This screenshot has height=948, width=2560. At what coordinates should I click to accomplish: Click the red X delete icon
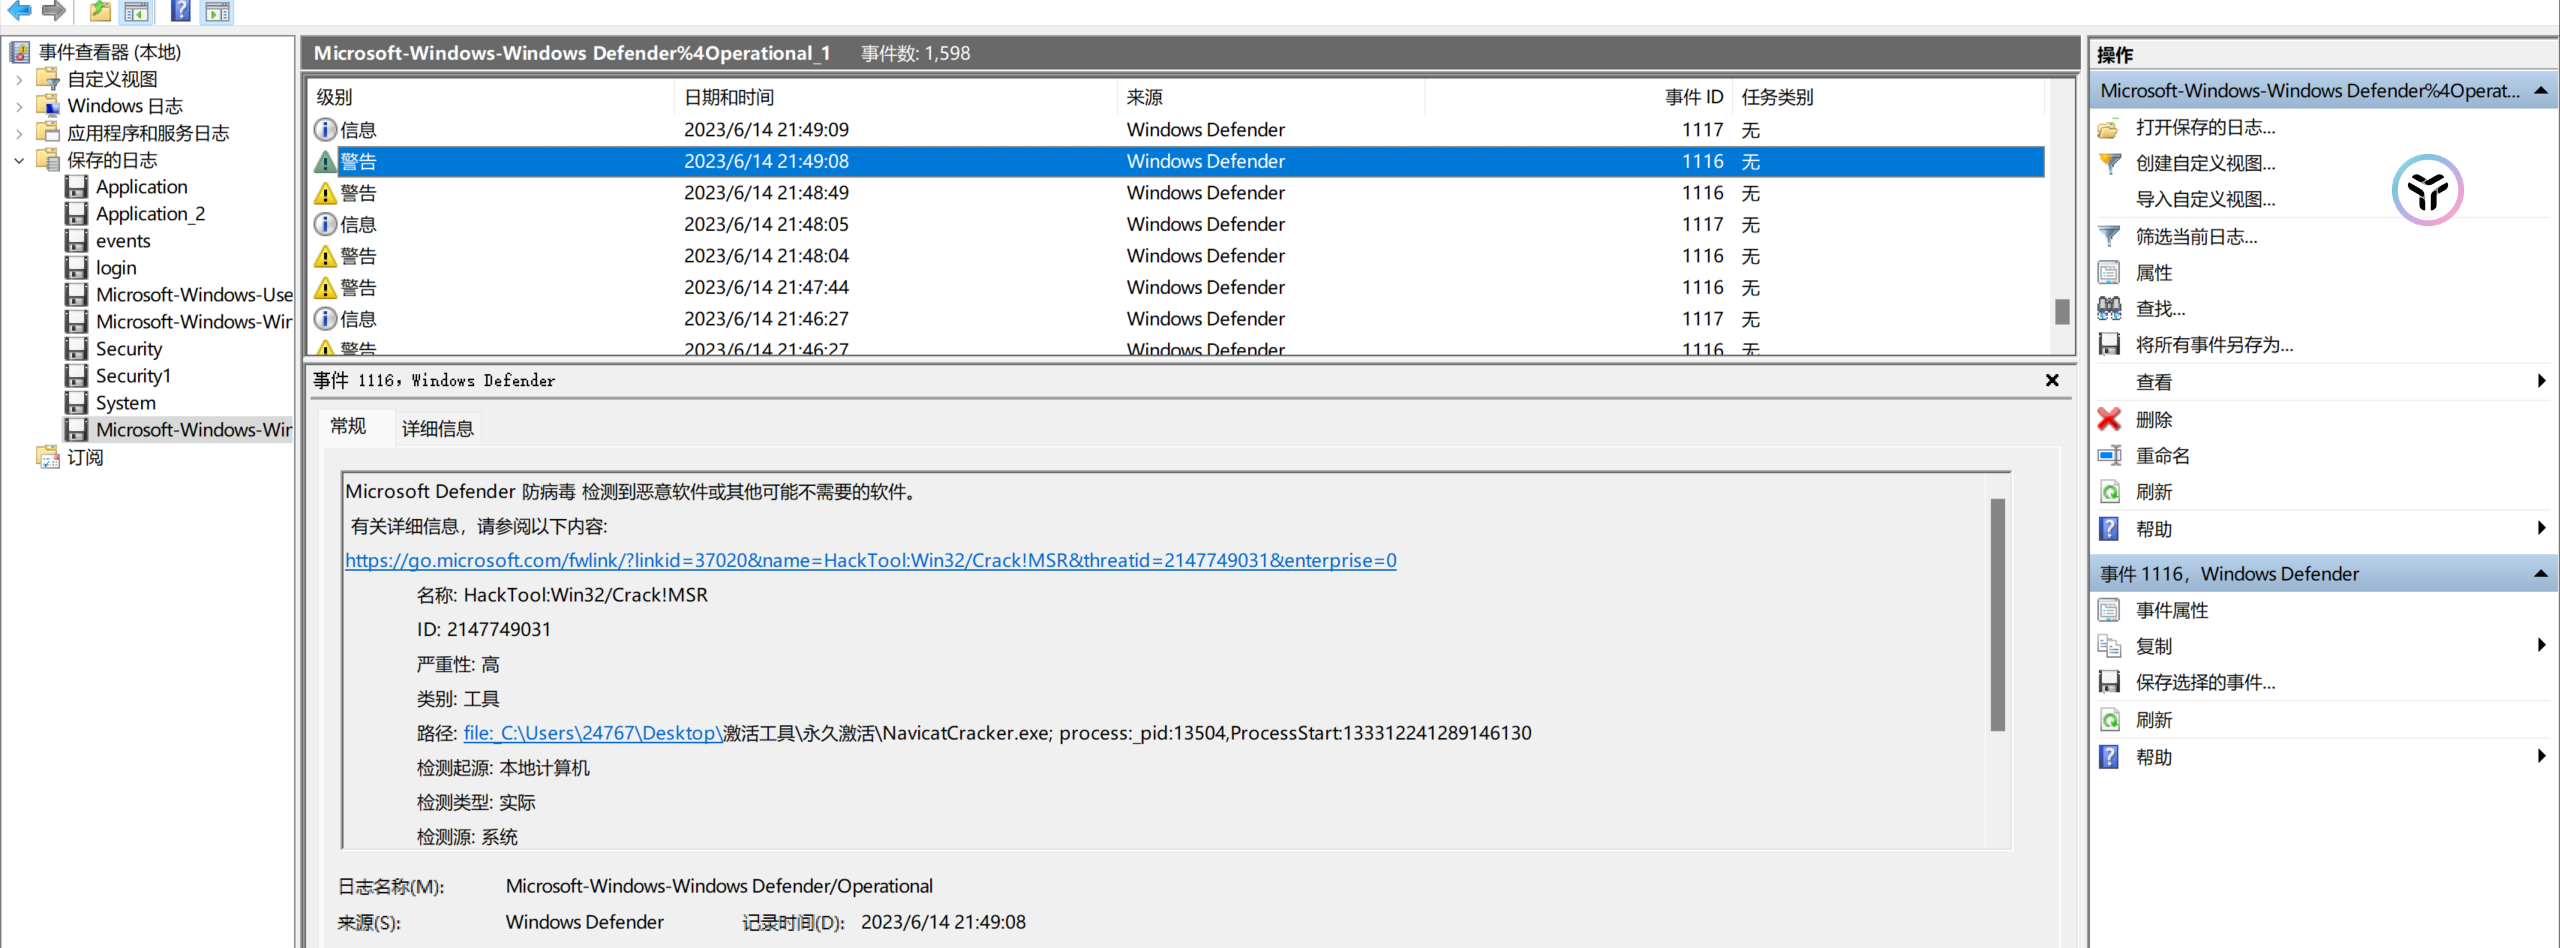click(x=2109, y=420)
